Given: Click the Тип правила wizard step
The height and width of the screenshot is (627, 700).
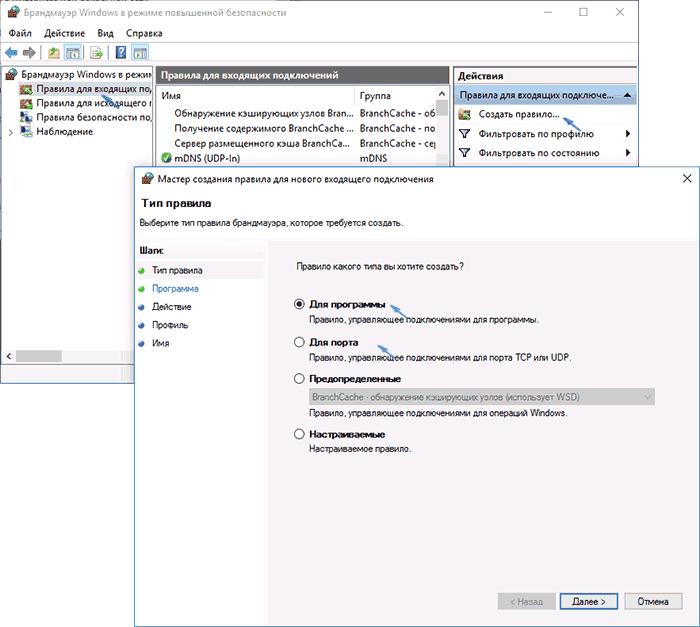Looking at the screenshot, I should click(x=177, y=270).
